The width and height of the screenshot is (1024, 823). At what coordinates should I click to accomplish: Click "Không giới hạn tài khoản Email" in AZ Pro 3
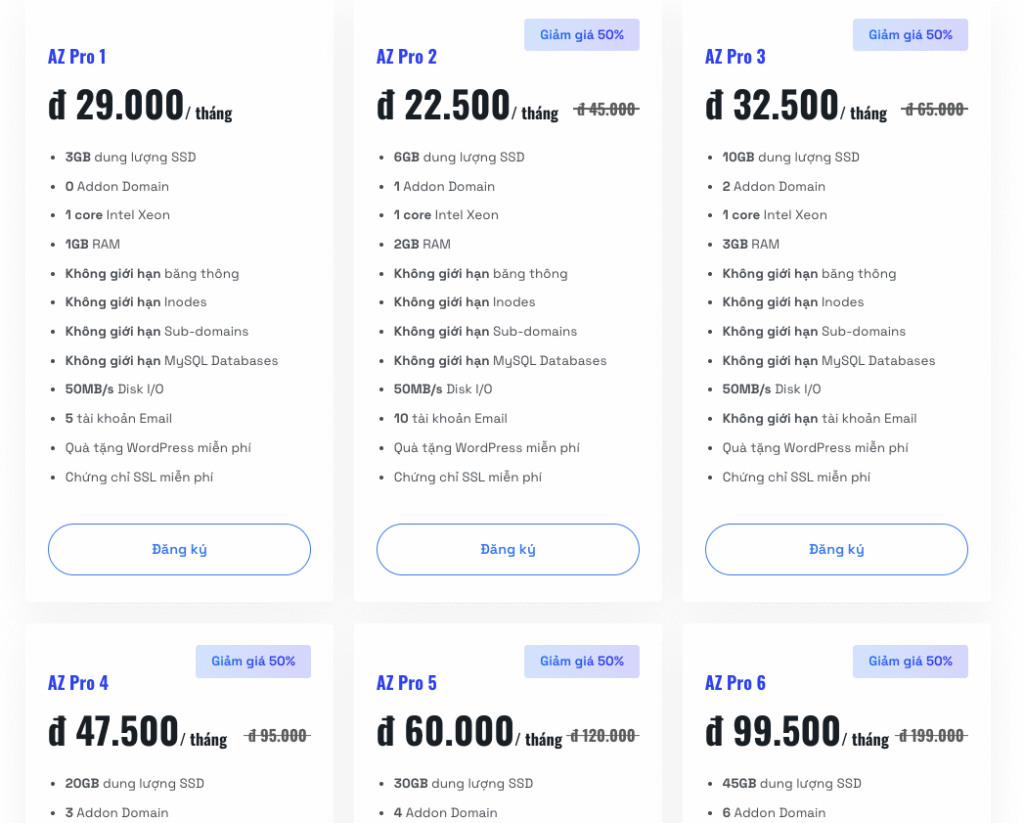pyautogui.click(x=819, y=418)
